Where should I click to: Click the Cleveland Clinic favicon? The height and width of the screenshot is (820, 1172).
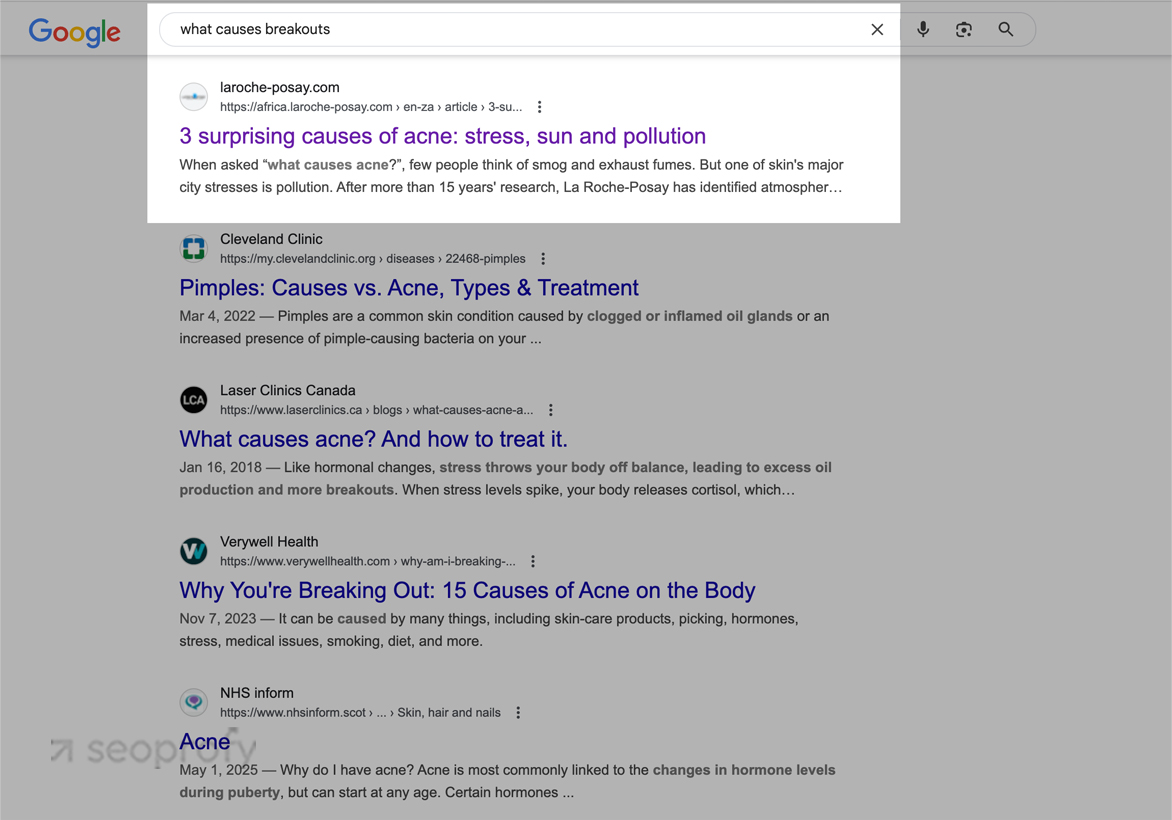coord(194,248)
